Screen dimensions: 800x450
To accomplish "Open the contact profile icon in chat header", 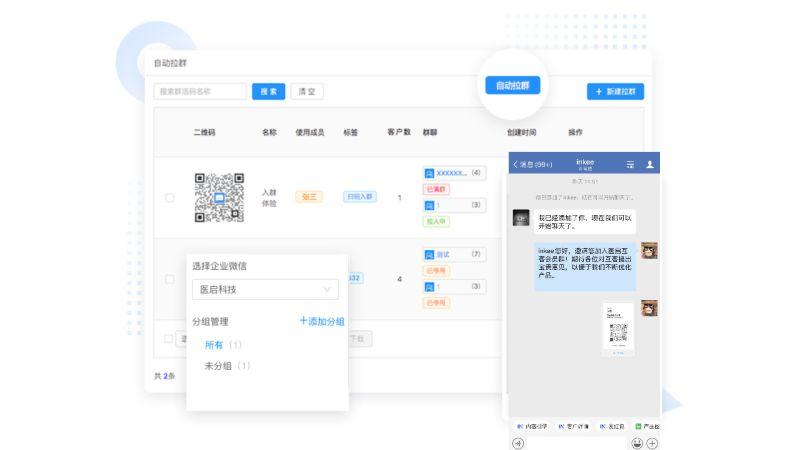I will [x=649, y=164].
